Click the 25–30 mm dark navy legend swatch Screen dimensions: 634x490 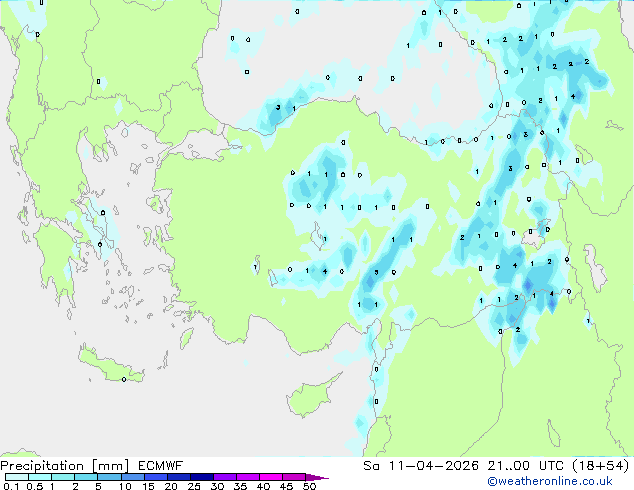pos(202,477)
